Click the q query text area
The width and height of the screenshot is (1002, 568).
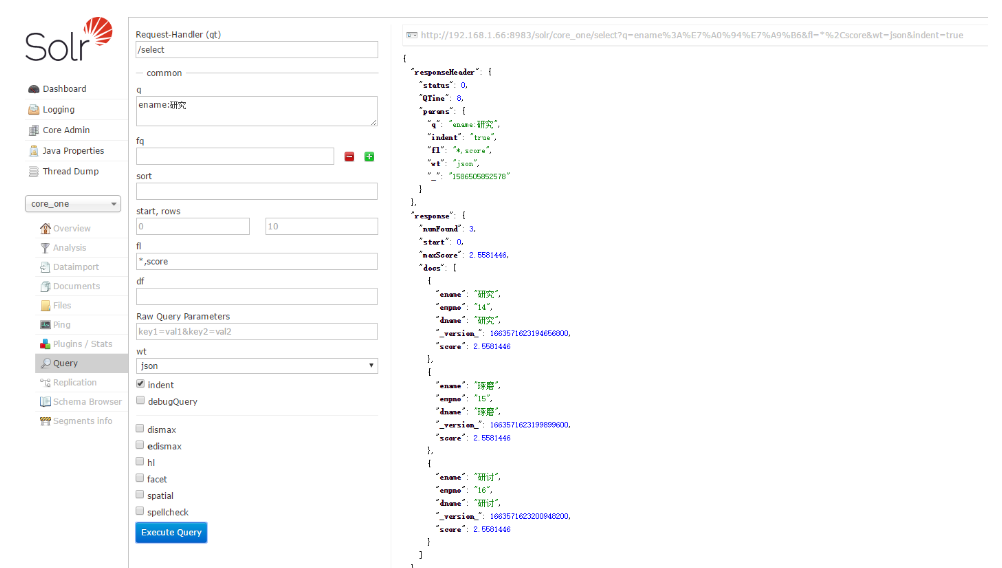pos(257,111)
